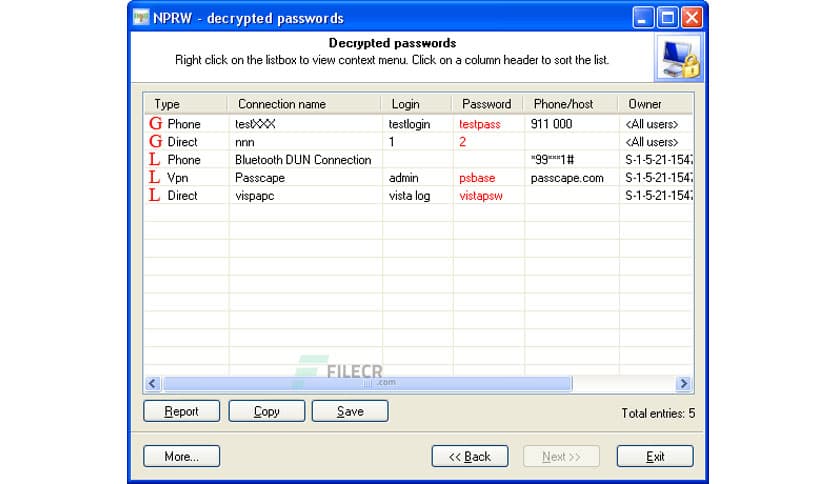Sort list by Connection name header
836x484 pixels.
[x=304, y=104]
